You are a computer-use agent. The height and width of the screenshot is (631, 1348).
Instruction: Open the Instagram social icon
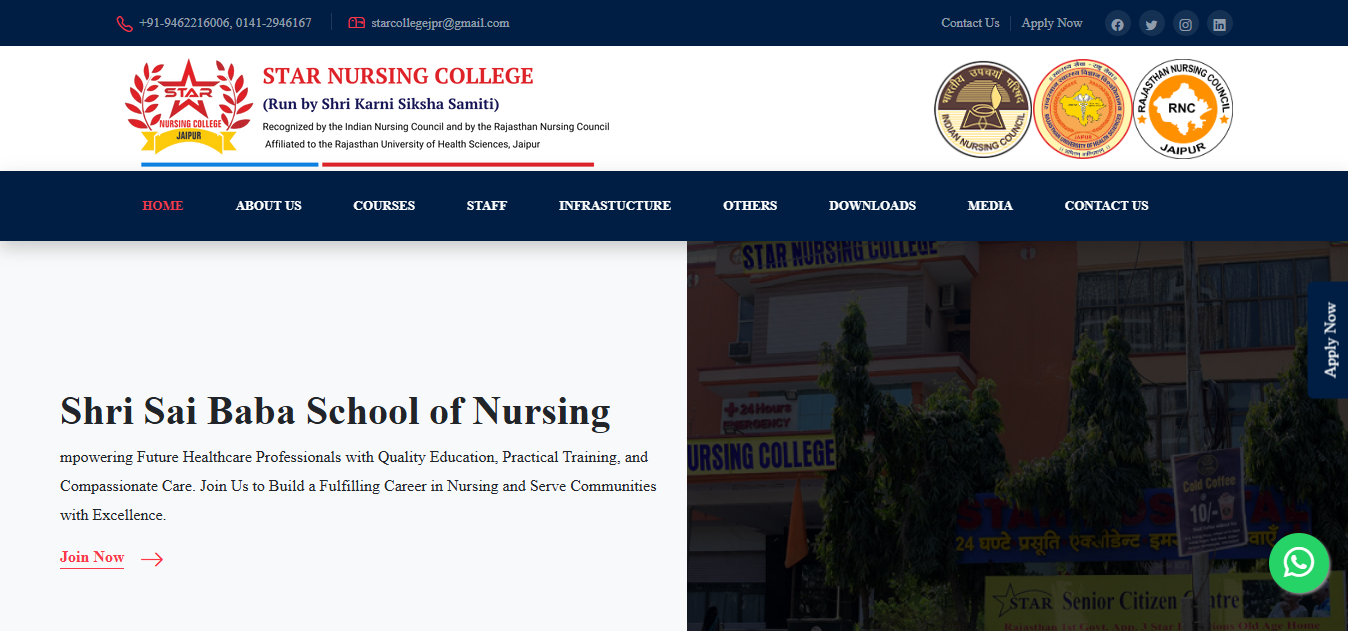[x=1185, y=24]
